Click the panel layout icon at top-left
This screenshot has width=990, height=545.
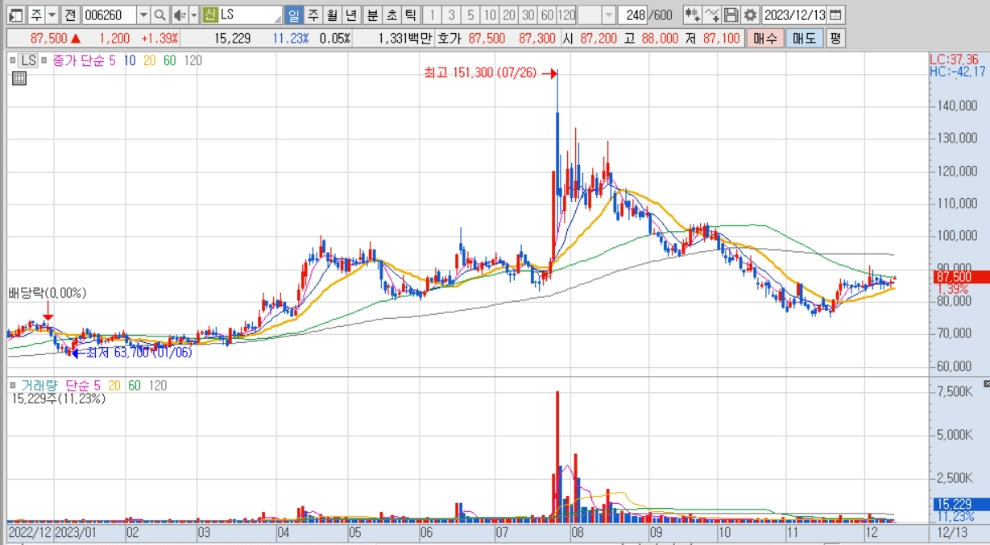15,15
